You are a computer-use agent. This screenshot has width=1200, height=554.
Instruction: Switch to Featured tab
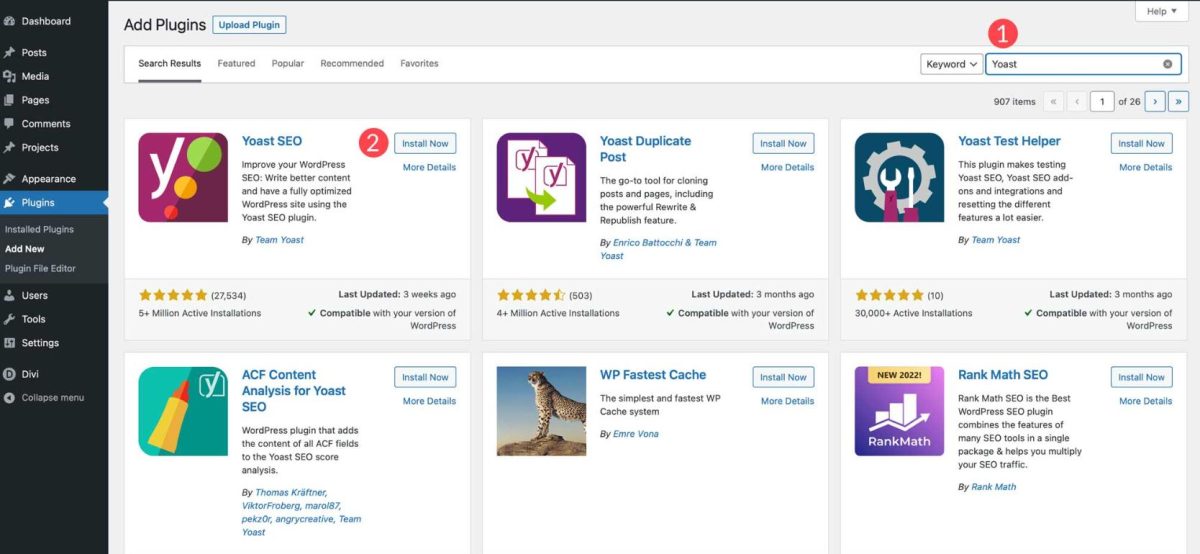(237, 63)
